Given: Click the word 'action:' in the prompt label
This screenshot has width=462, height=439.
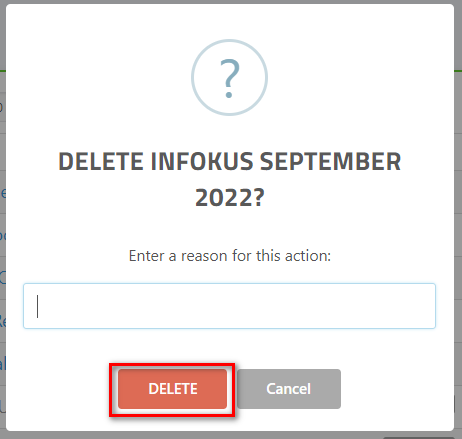Looking at the screenshot, I should coord(308,256).
